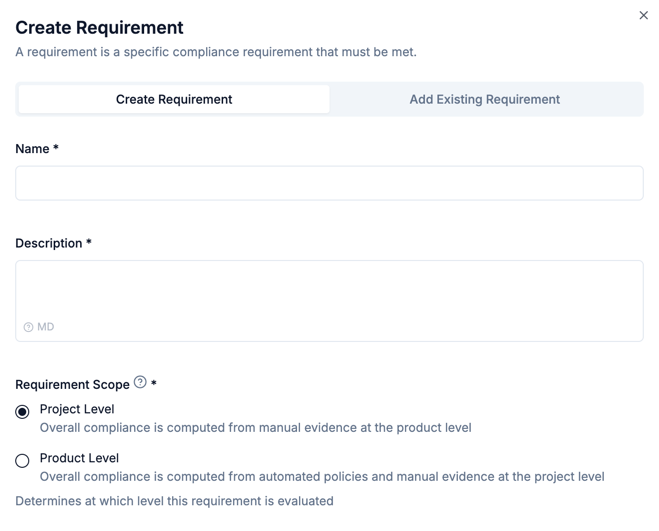The height and width of the screenshot is (531, 659).
Task: Select the Project Level radio button
Action: [22, 412]
